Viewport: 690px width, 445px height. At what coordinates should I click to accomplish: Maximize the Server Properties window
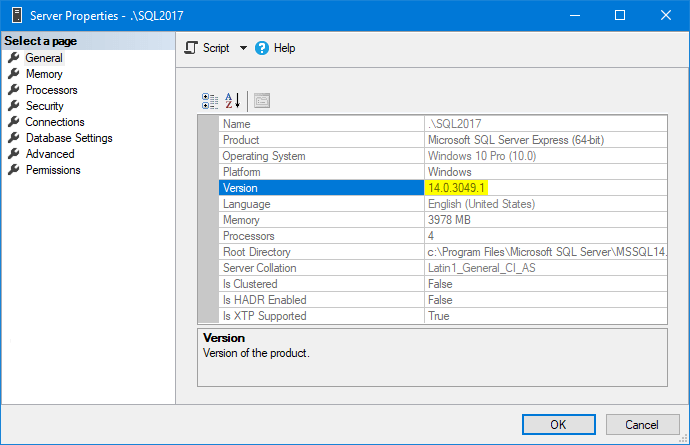(620, 15)
